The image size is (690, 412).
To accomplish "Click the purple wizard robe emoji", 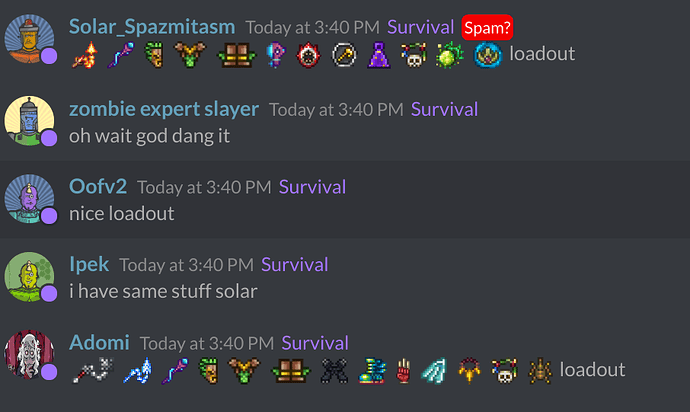I will click(378, 55).
